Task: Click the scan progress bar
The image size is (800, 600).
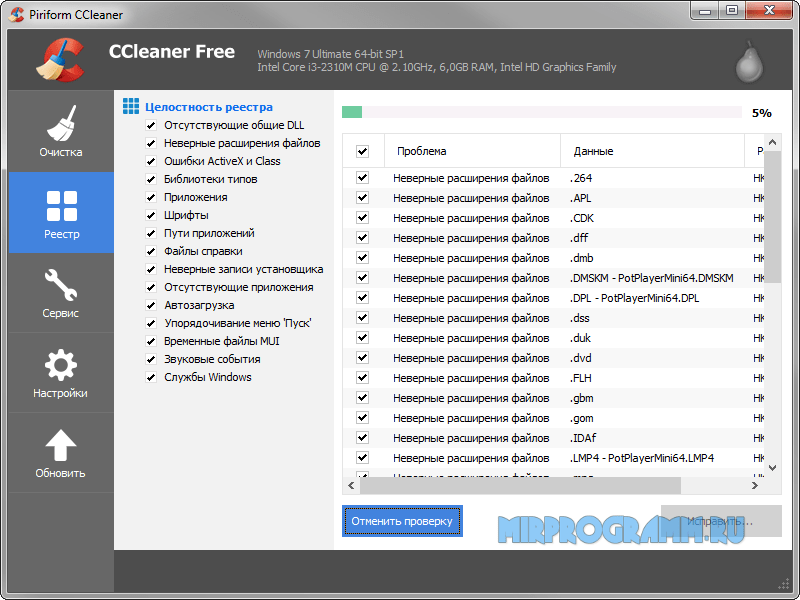Action: [x=541, y=112]
